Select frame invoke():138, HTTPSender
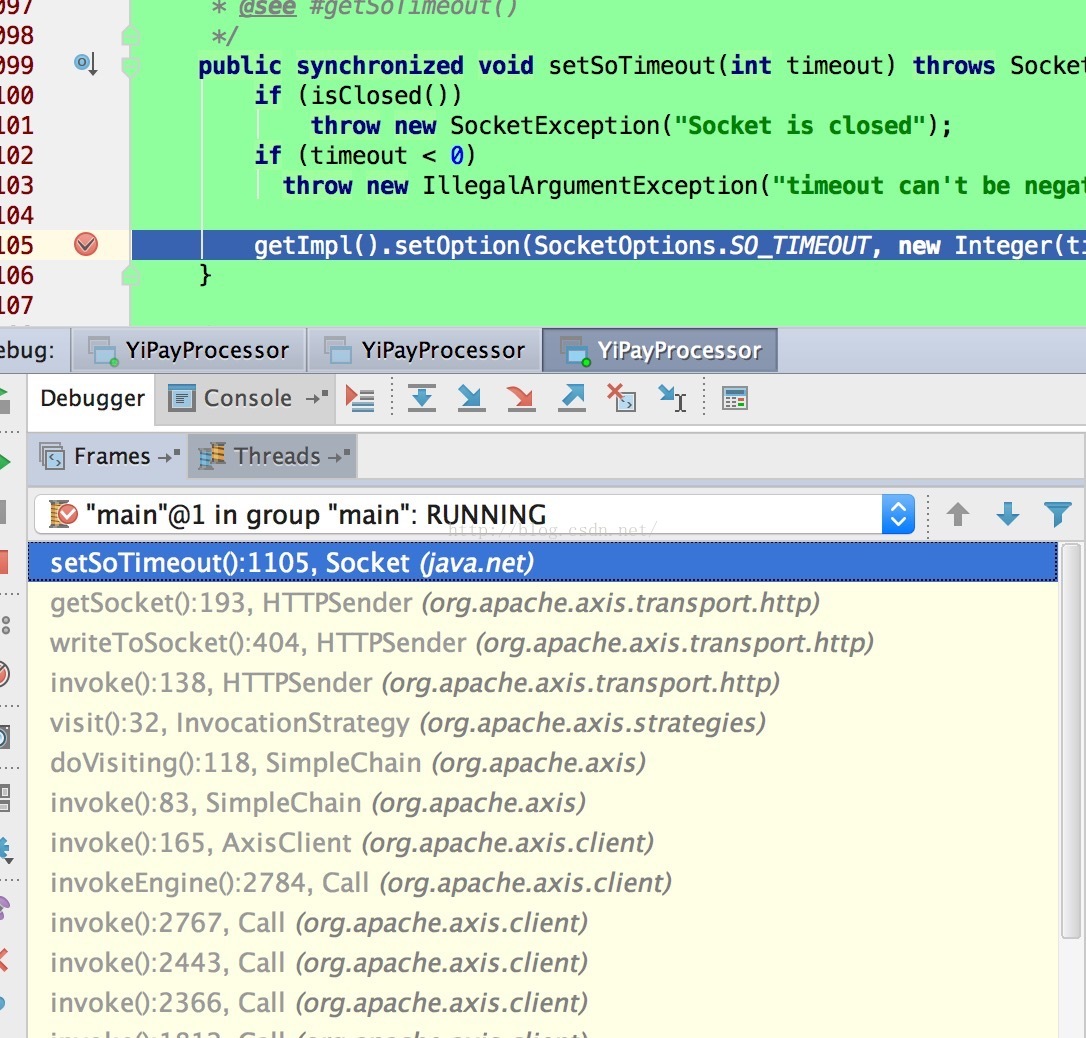Viewport: 1086px width, 1038px height. click(x=543, y=683)
